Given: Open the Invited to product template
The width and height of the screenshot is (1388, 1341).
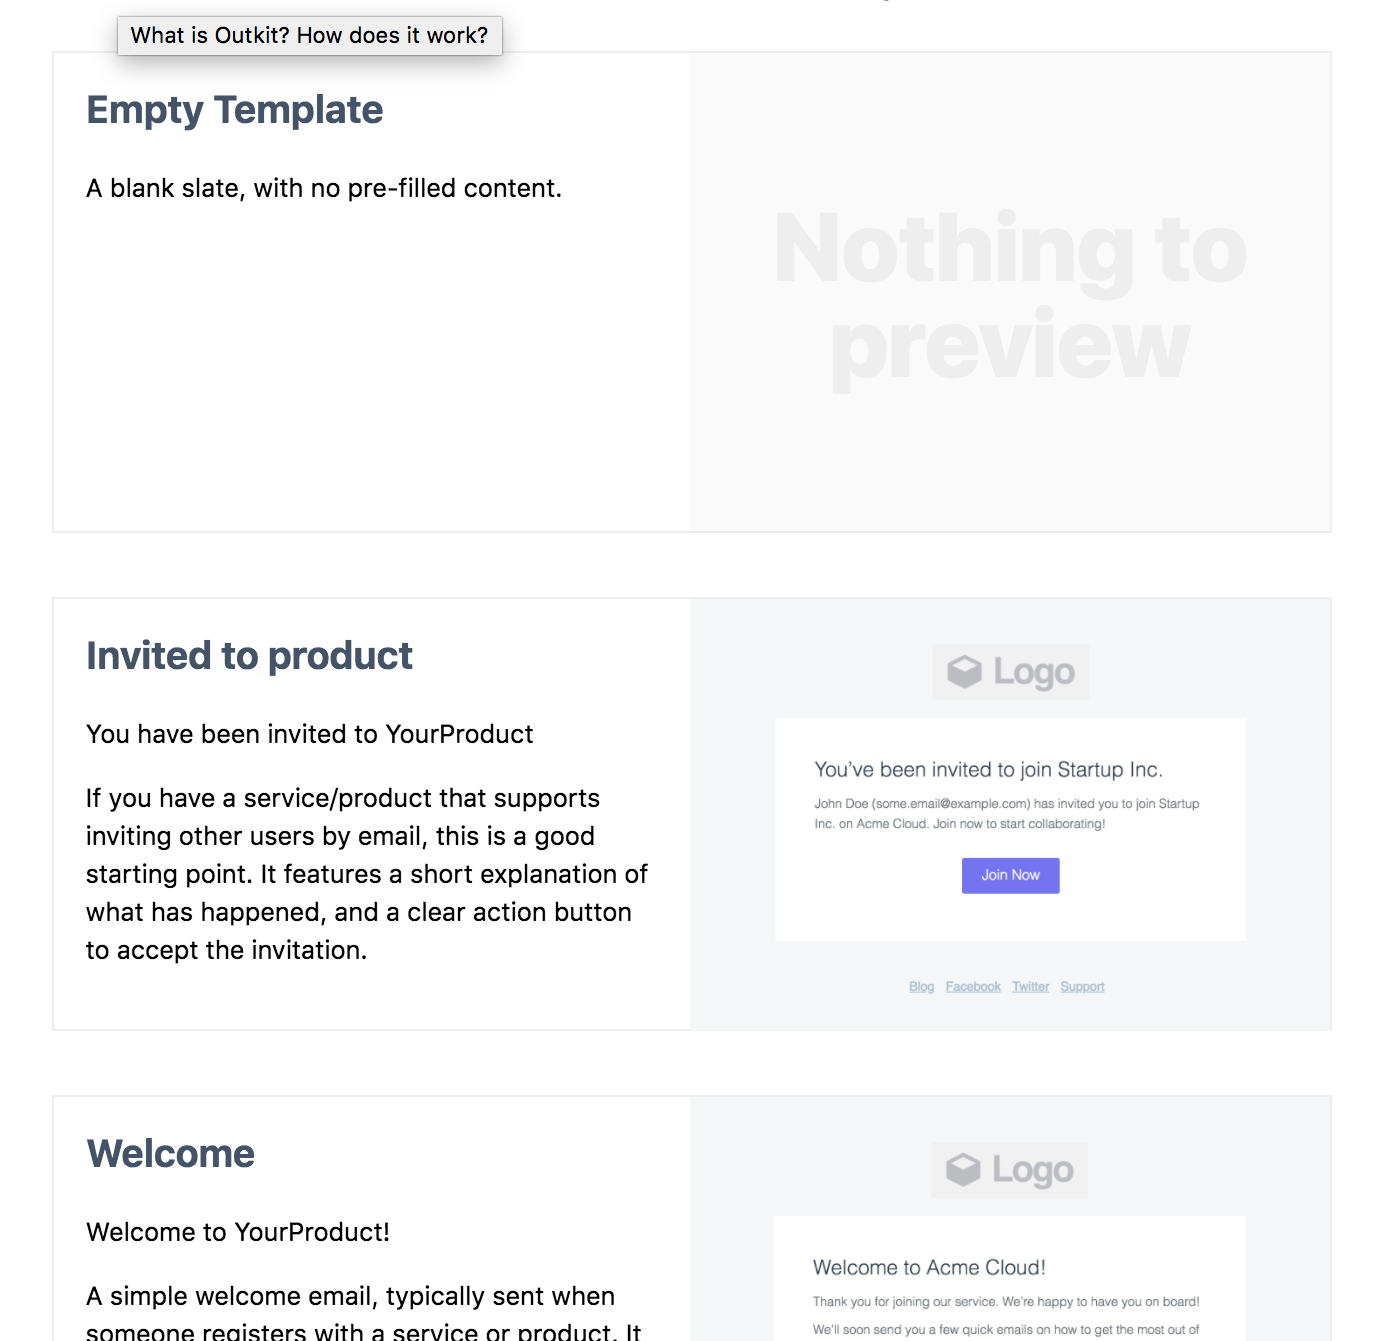Looking at the screenshot, I should (x=249, y=656).
